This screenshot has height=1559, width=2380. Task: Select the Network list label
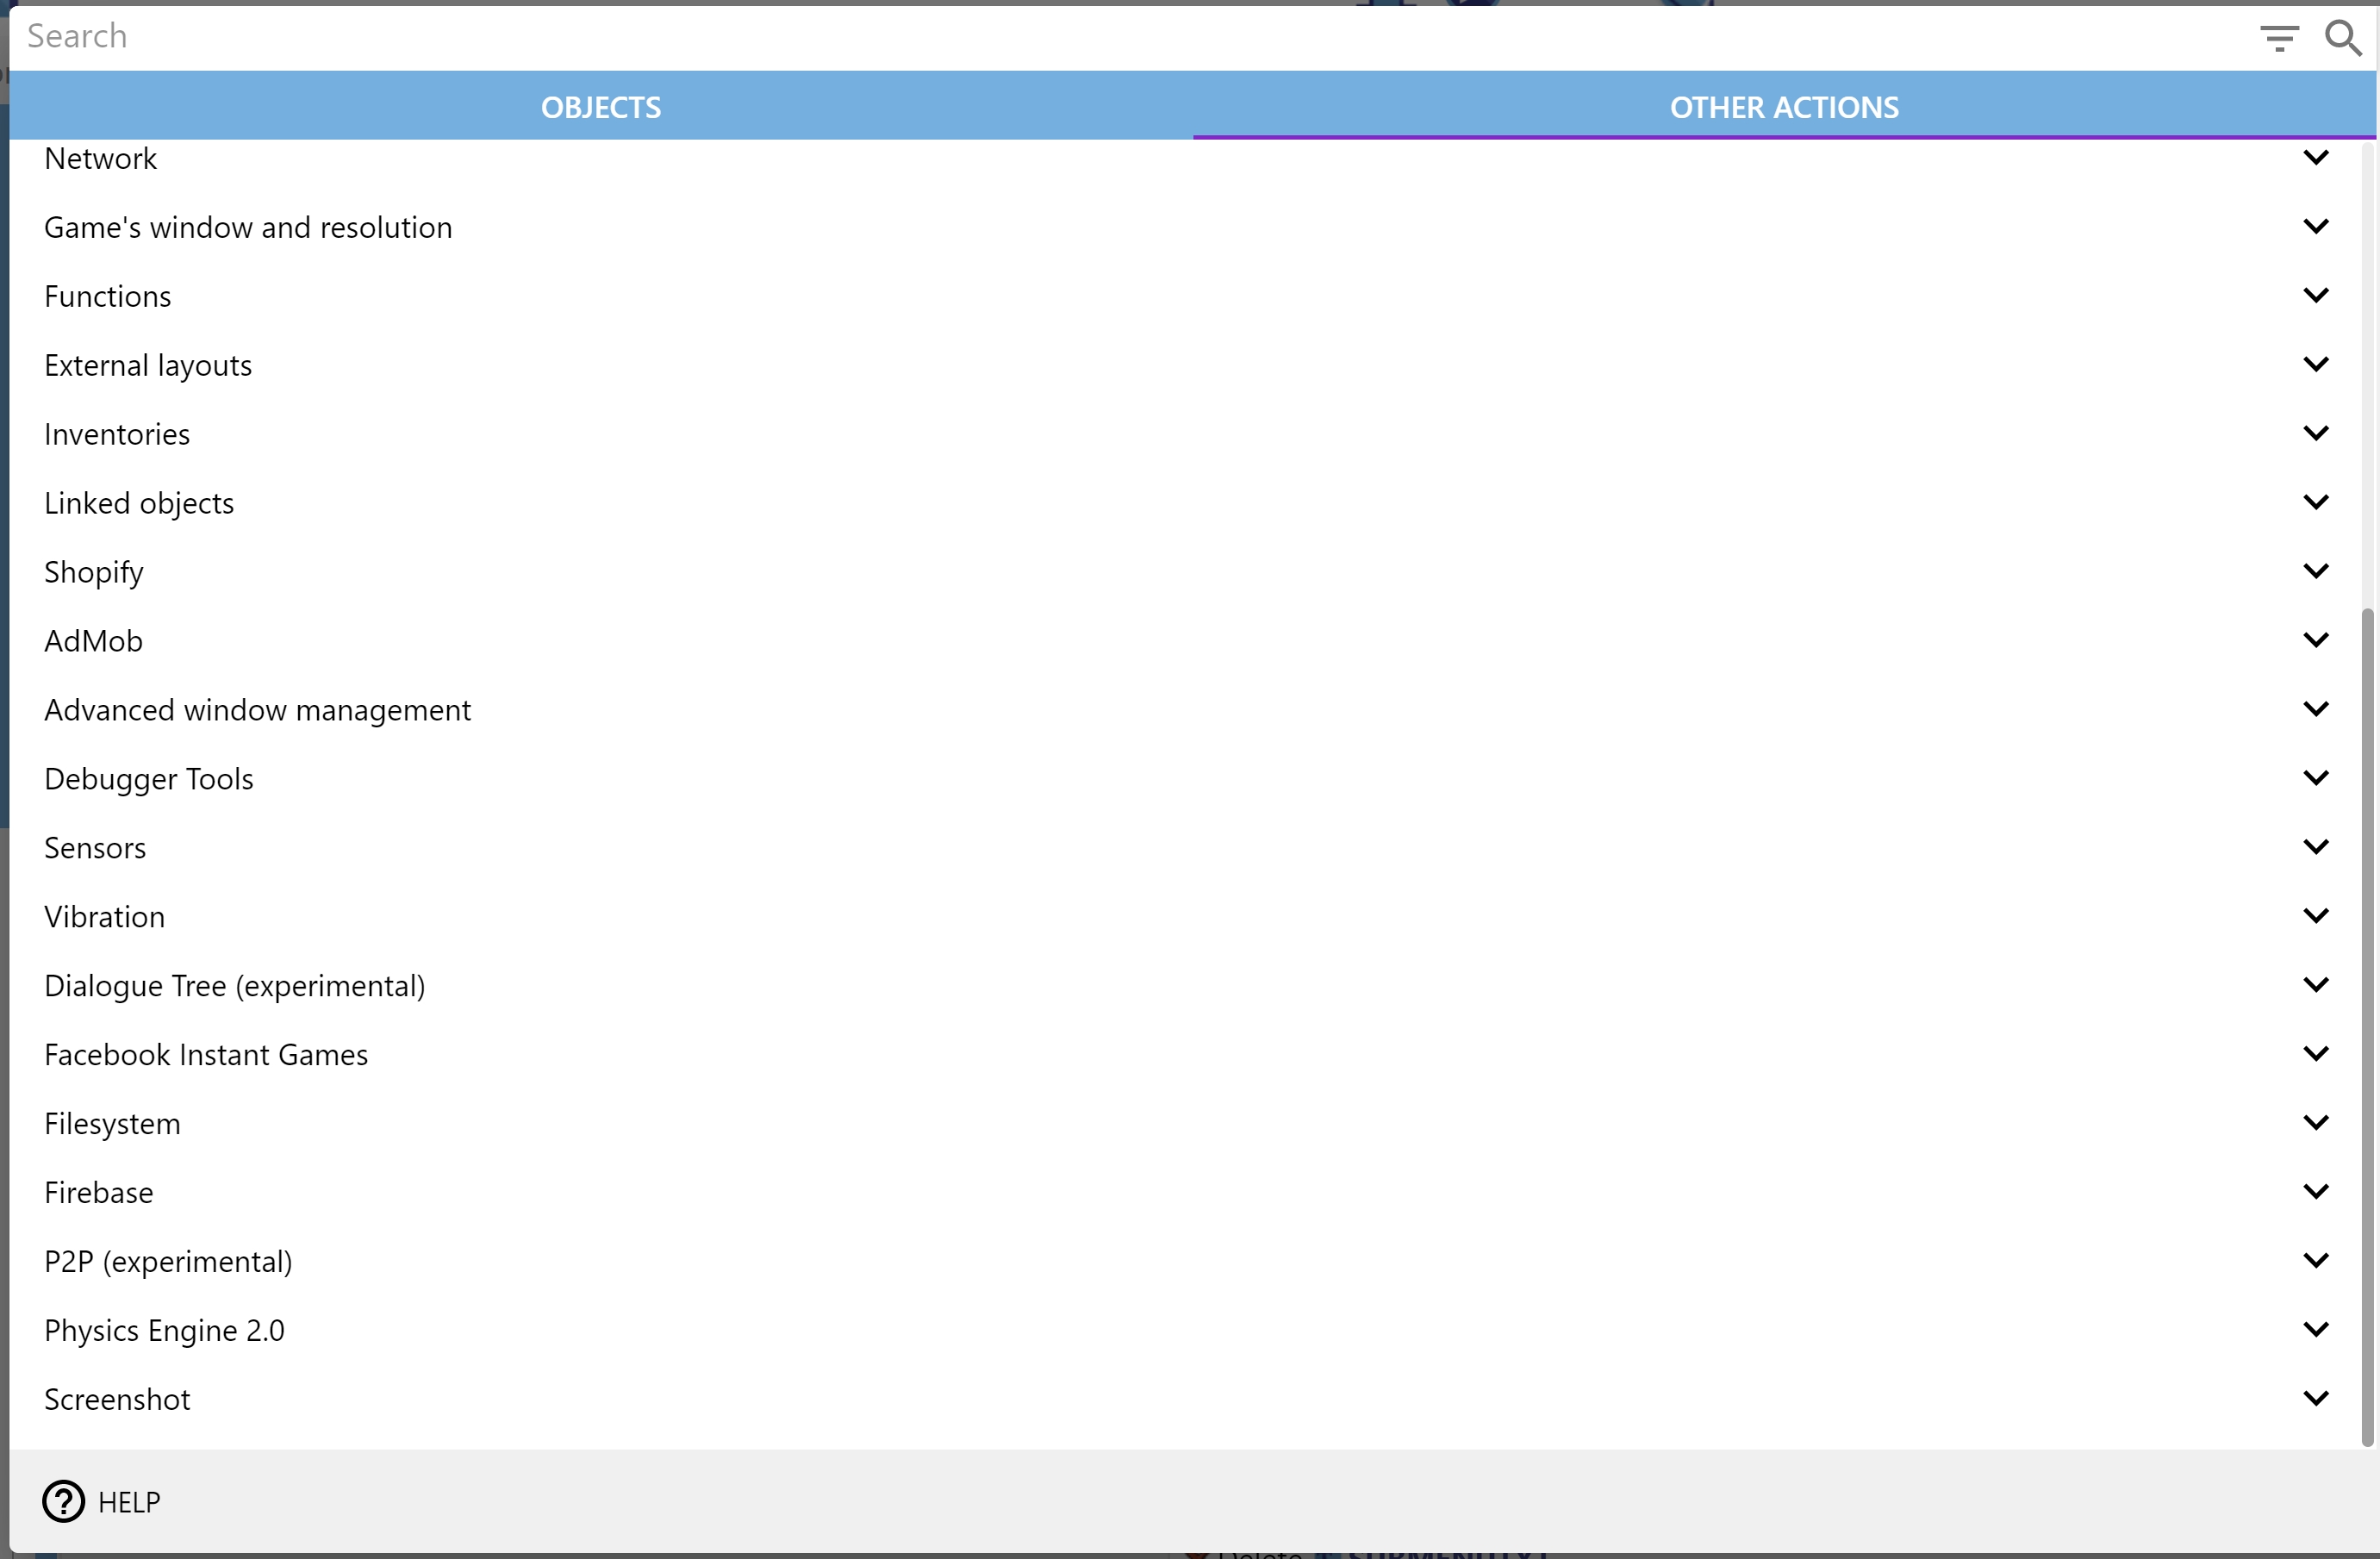coord(101,158)
